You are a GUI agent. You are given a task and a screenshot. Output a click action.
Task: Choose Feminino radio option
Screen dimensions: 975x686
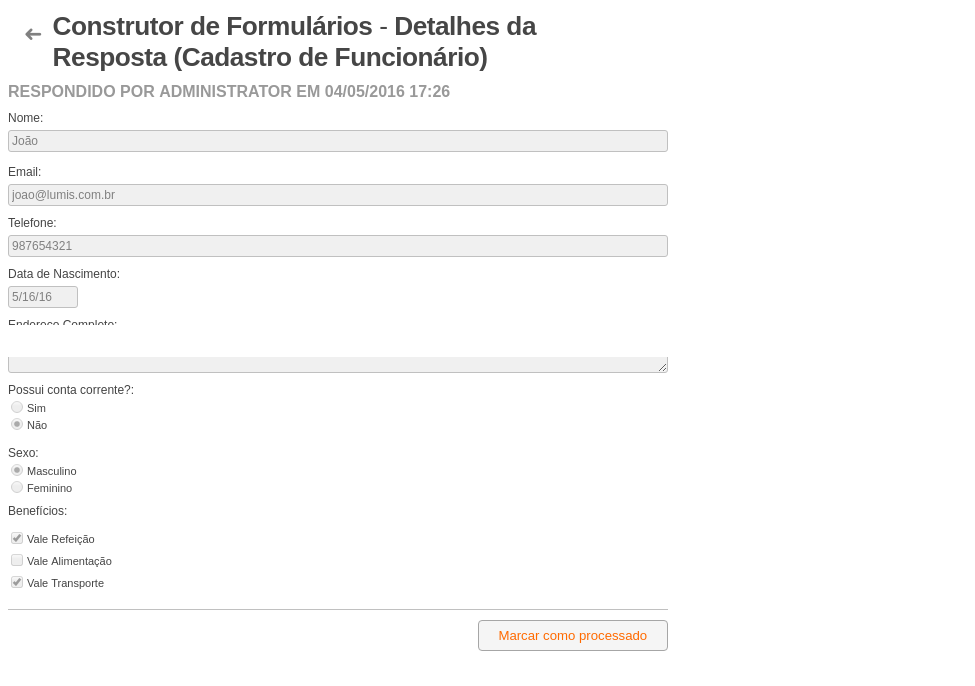coord(17,488)
